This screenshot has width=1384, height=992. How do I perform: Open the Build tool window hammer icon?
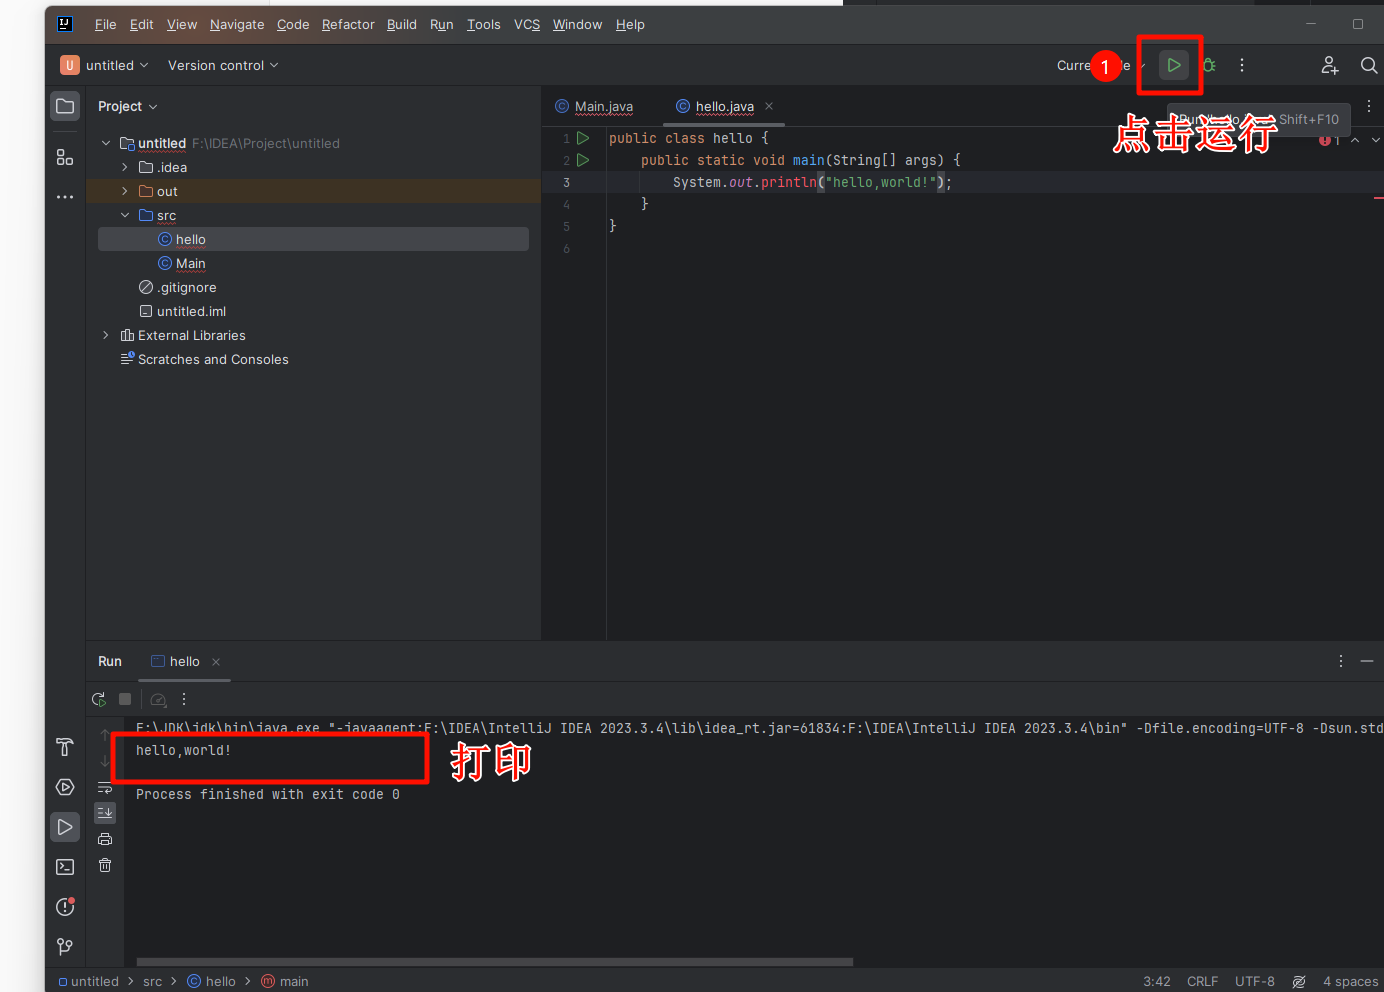pos(65,747)
